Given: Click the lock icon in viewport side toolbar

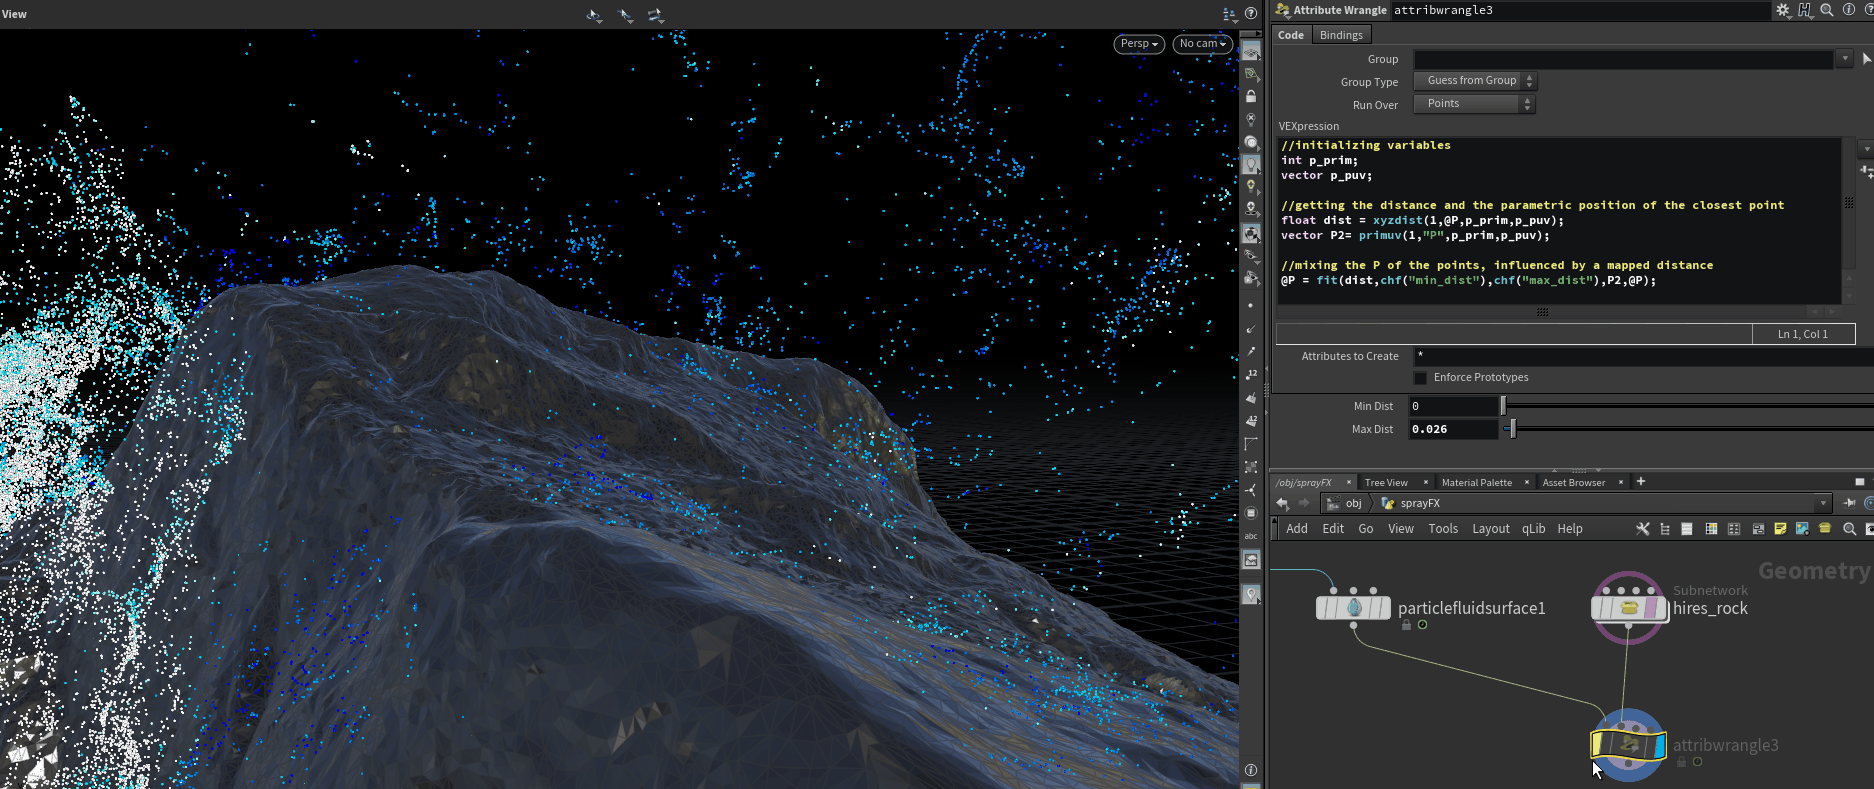Looking at the screenshot, I should pyautogui.click(x=1251, y=97).
